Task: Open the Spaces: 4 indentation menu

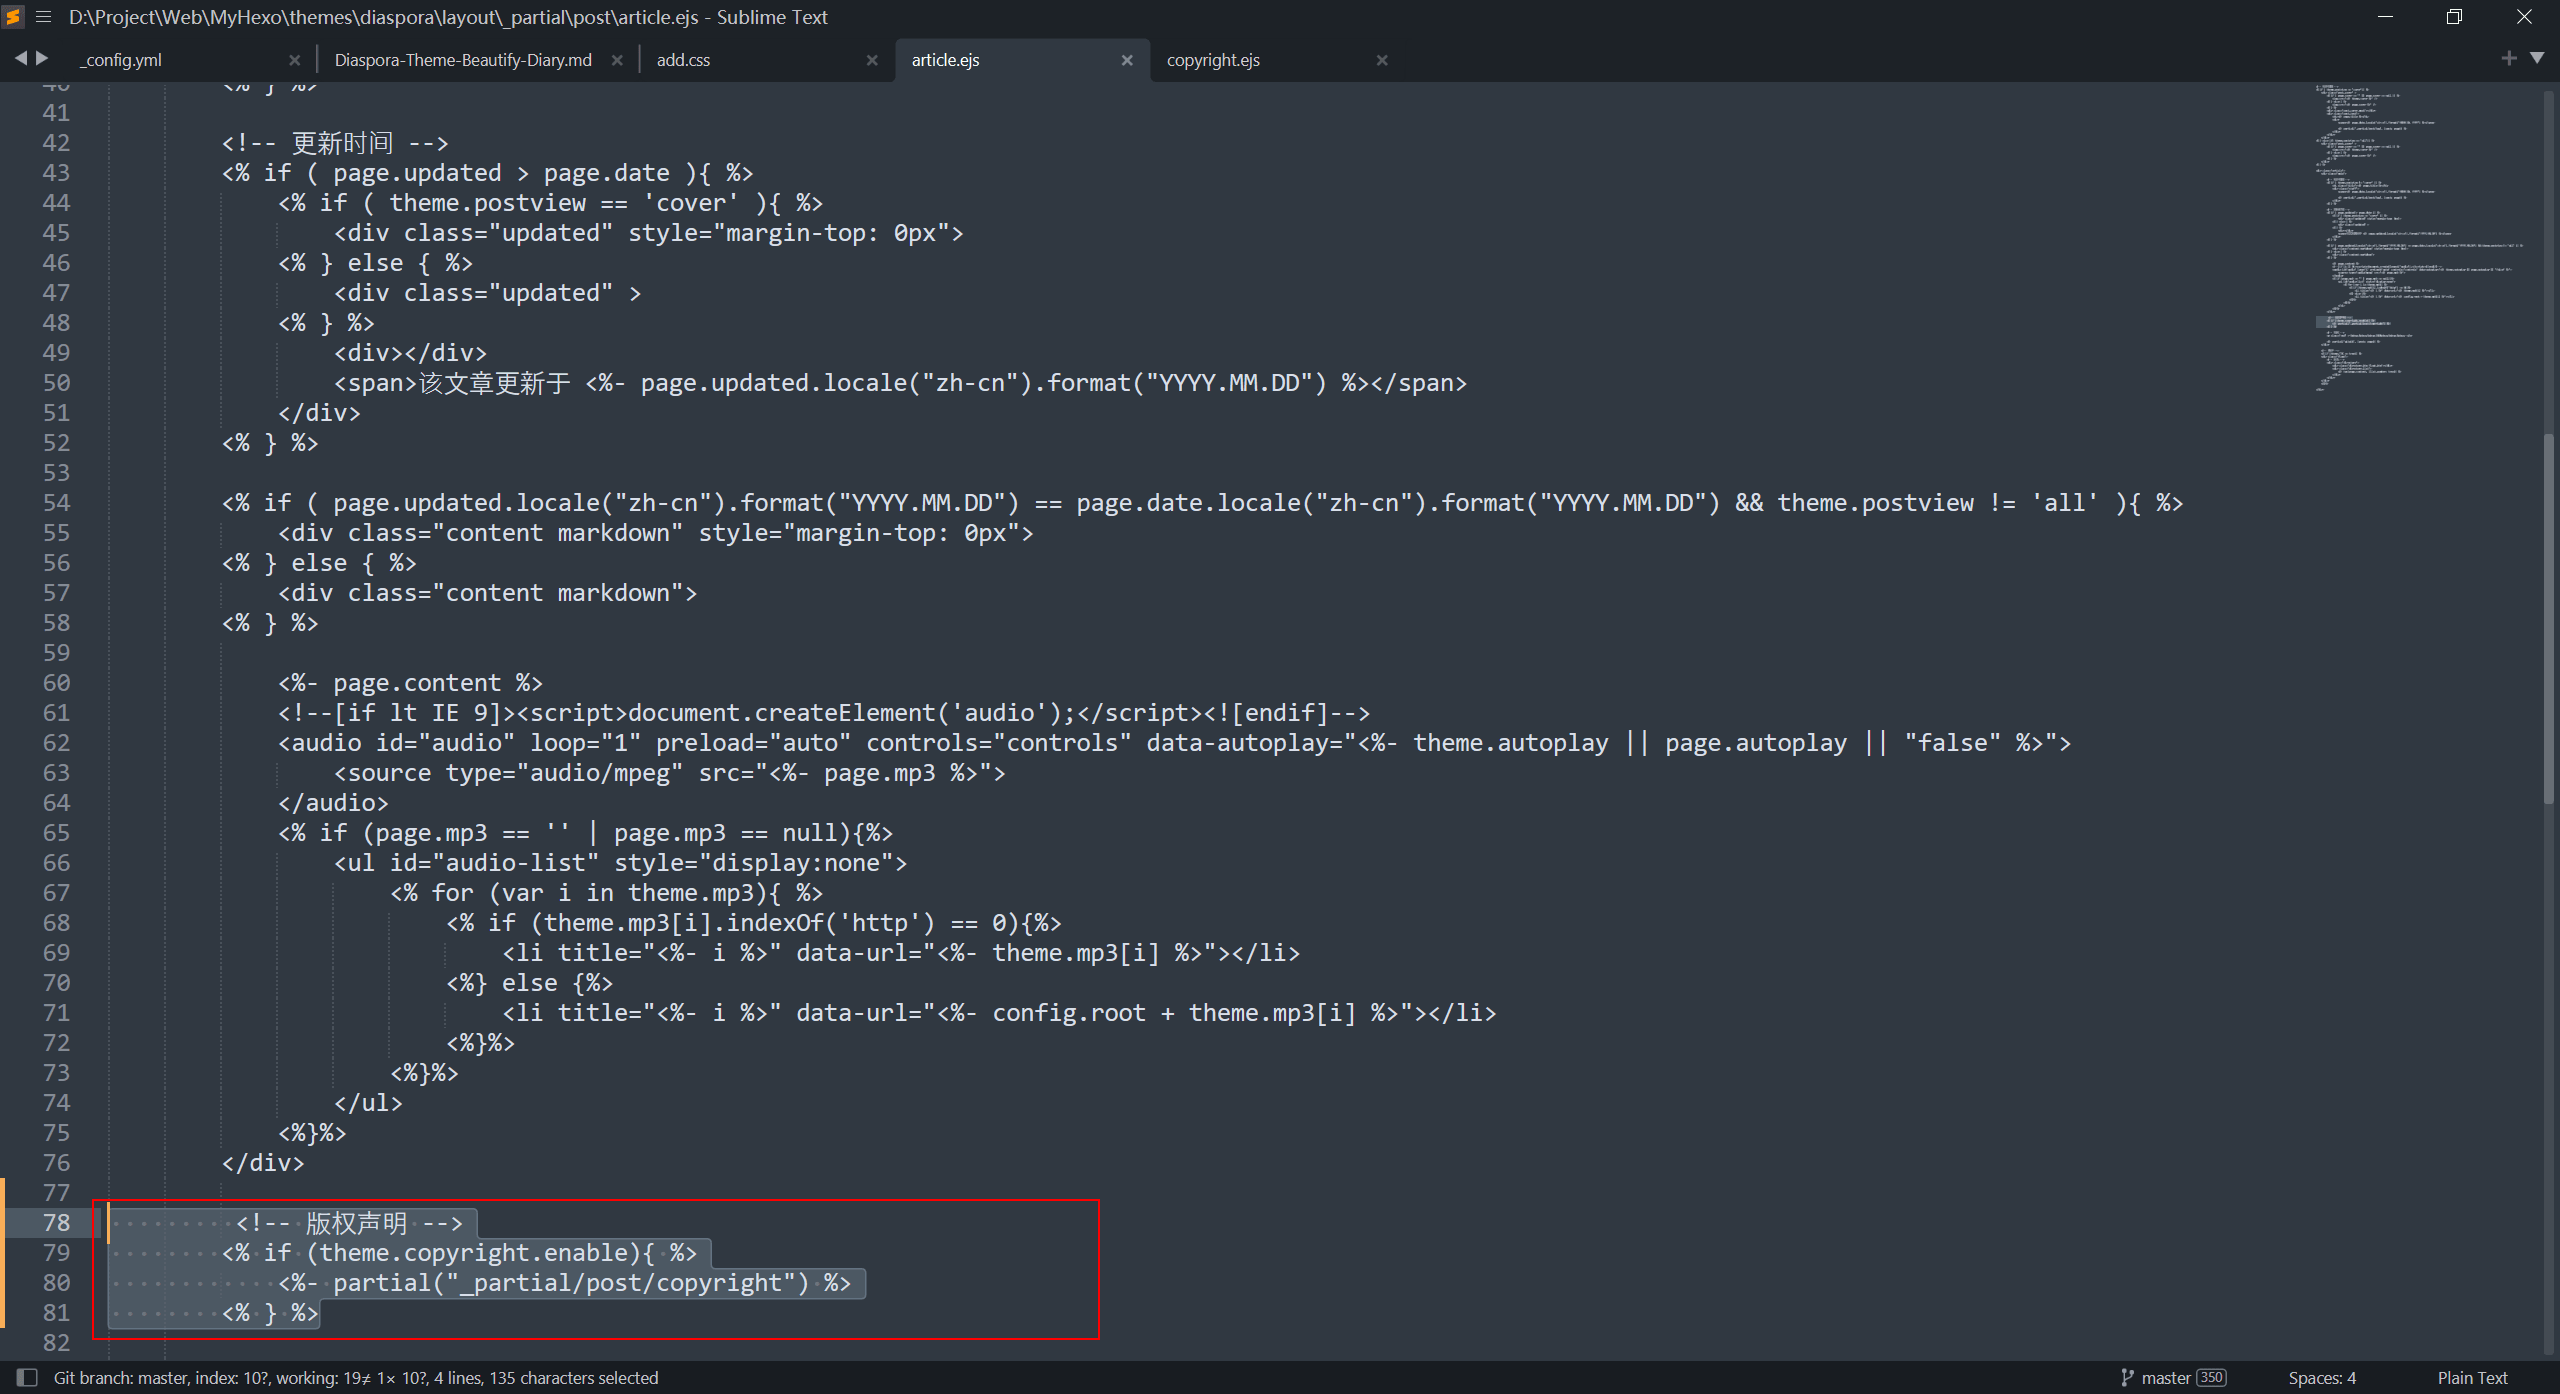Action: point(2322,1377)
